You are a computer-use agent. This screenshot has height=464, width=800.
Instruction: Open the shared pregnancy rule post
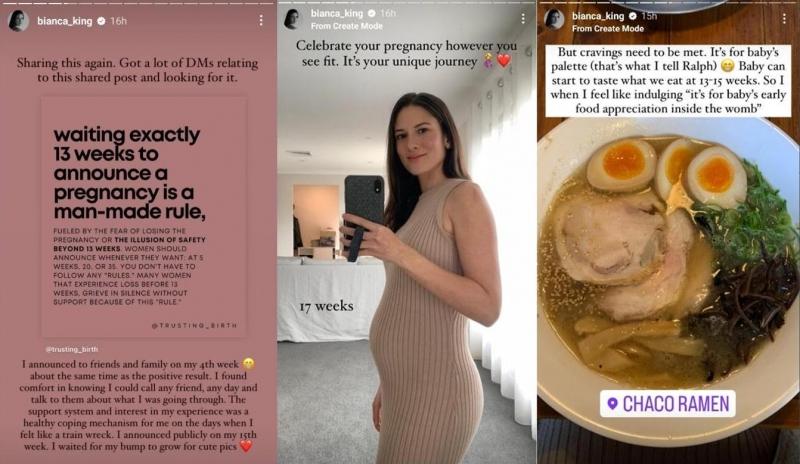click(x=144, y=217)
